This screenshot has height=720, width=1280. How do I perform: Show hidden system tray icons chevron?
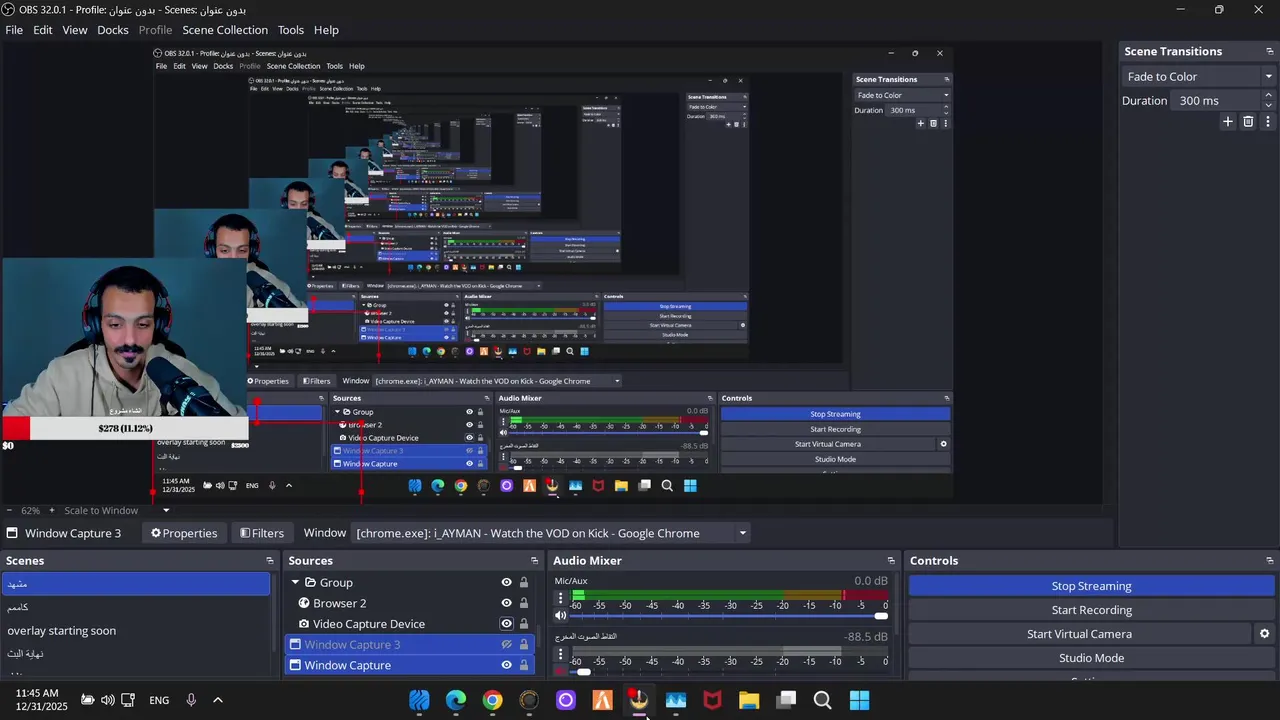click(x=218, y=700)
